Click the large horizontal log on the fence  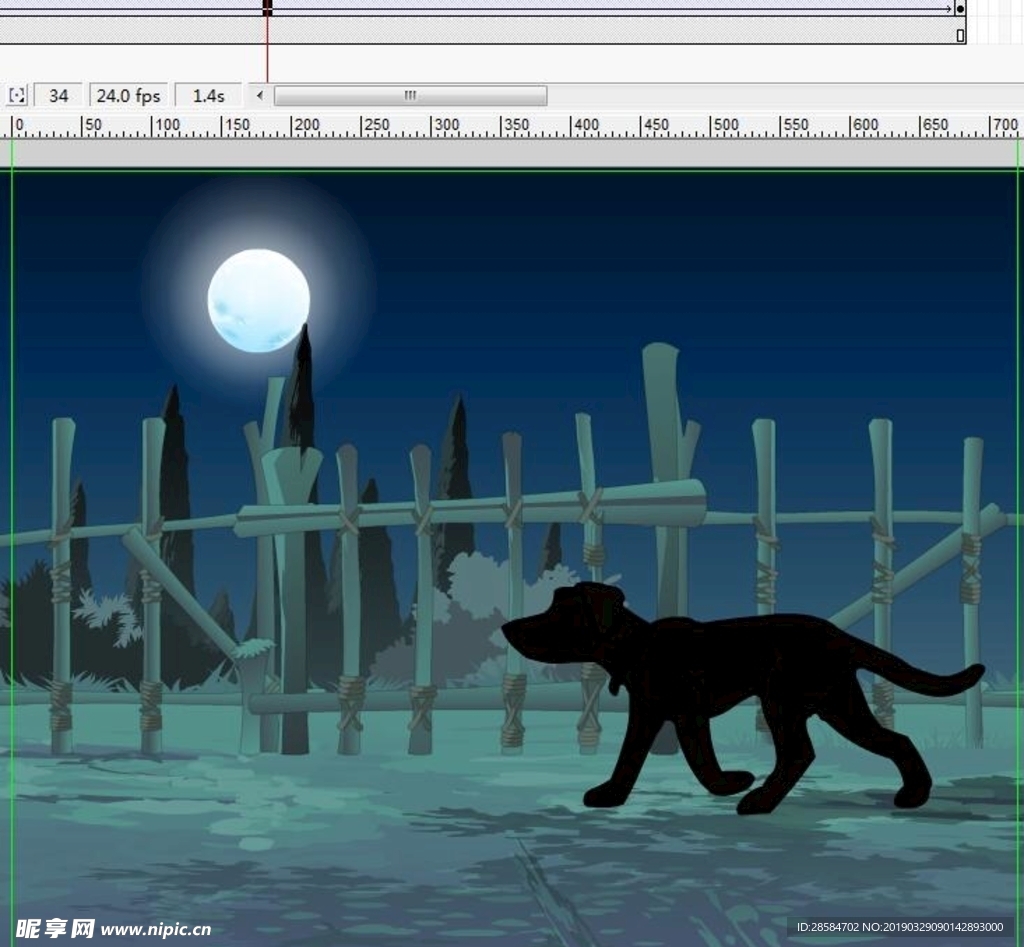pyautogui.click(x=470, y=508)
